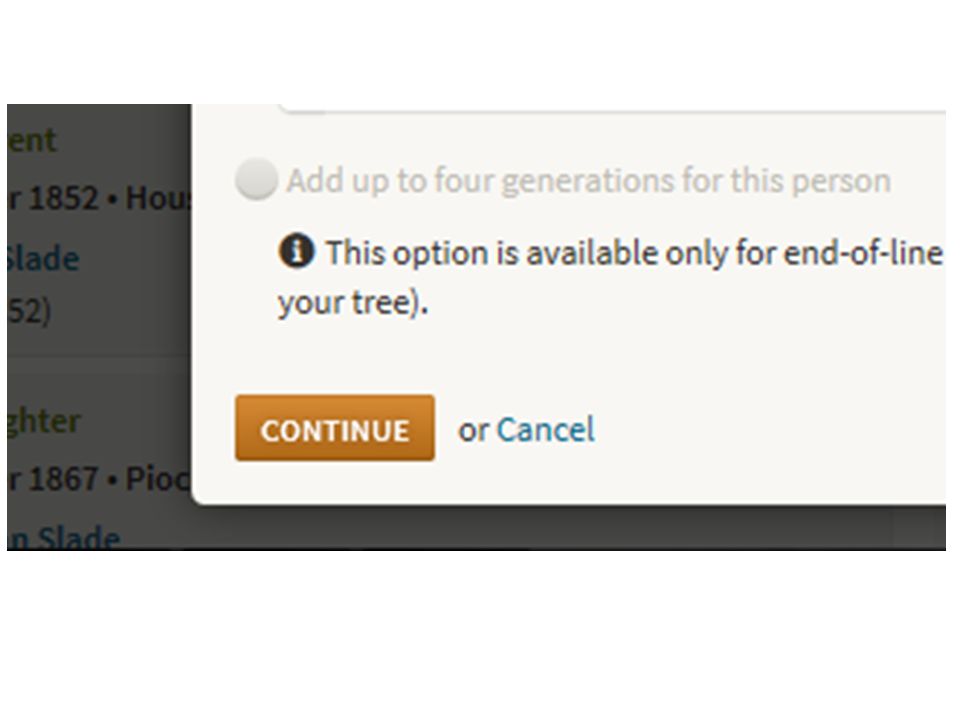Click the partially hidden 'ent' heading
Screen dimensions: 960x720
tap(32, 140)
